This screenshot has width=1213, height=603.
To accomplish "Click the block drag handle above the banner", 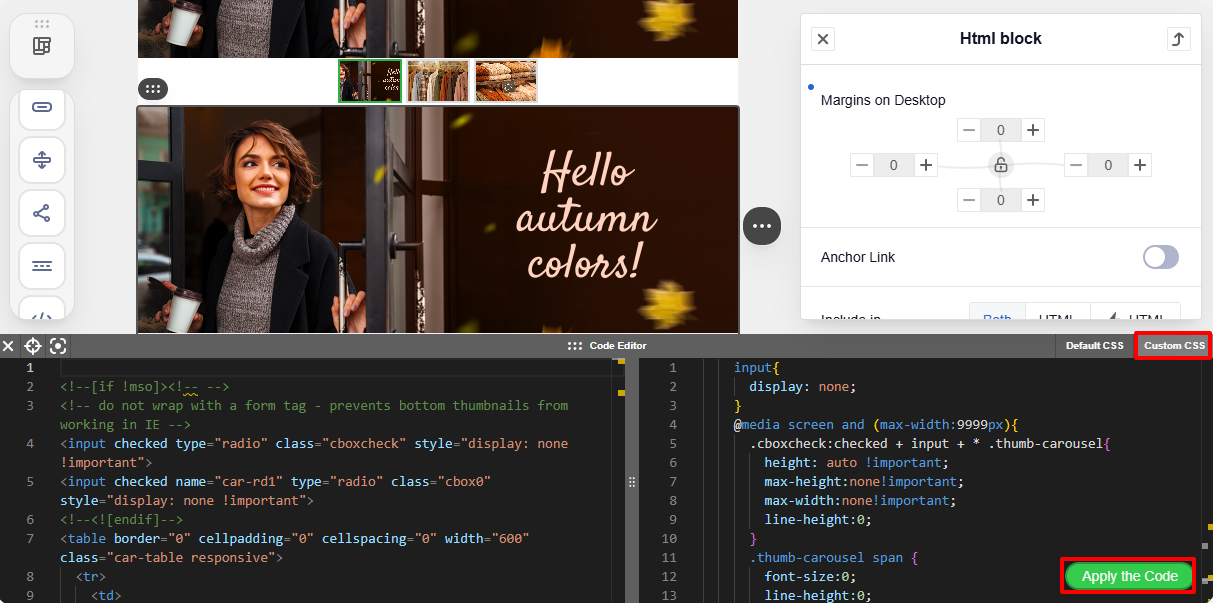I will 153,89.
